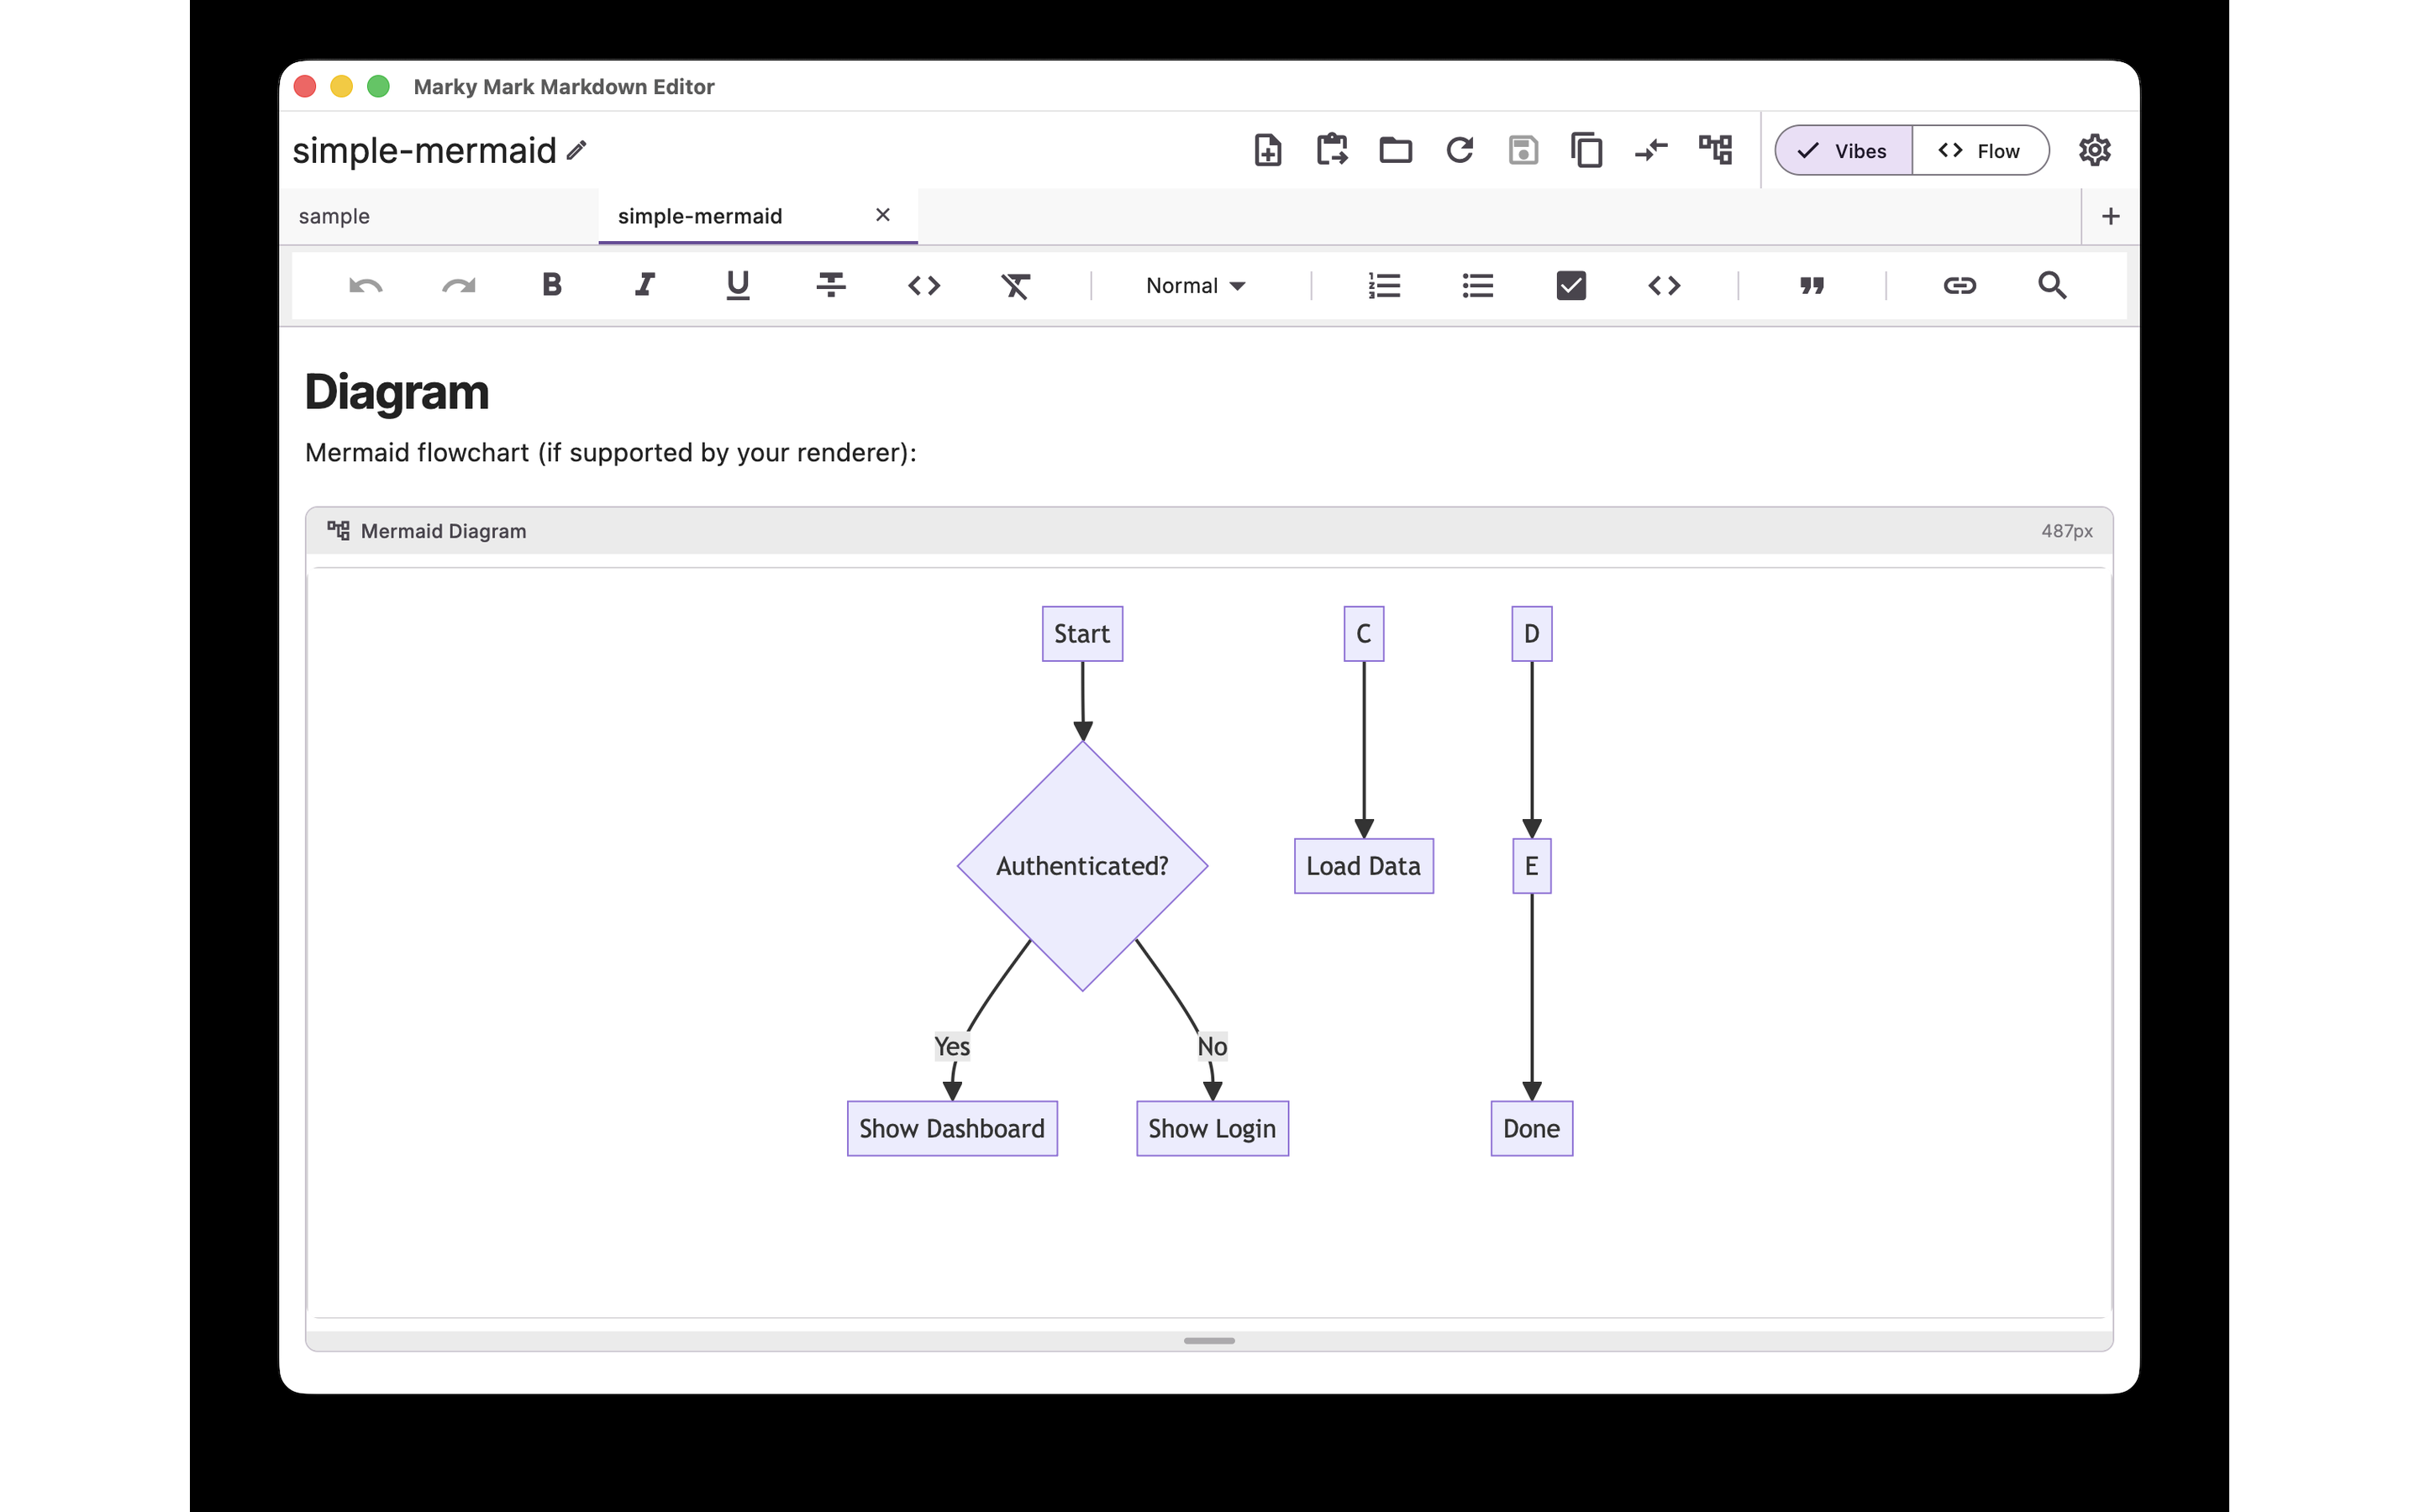This screenshot has height=1512, width=2420.
Task: Edit the document title with pencil icon
Action: coord(577,150)
